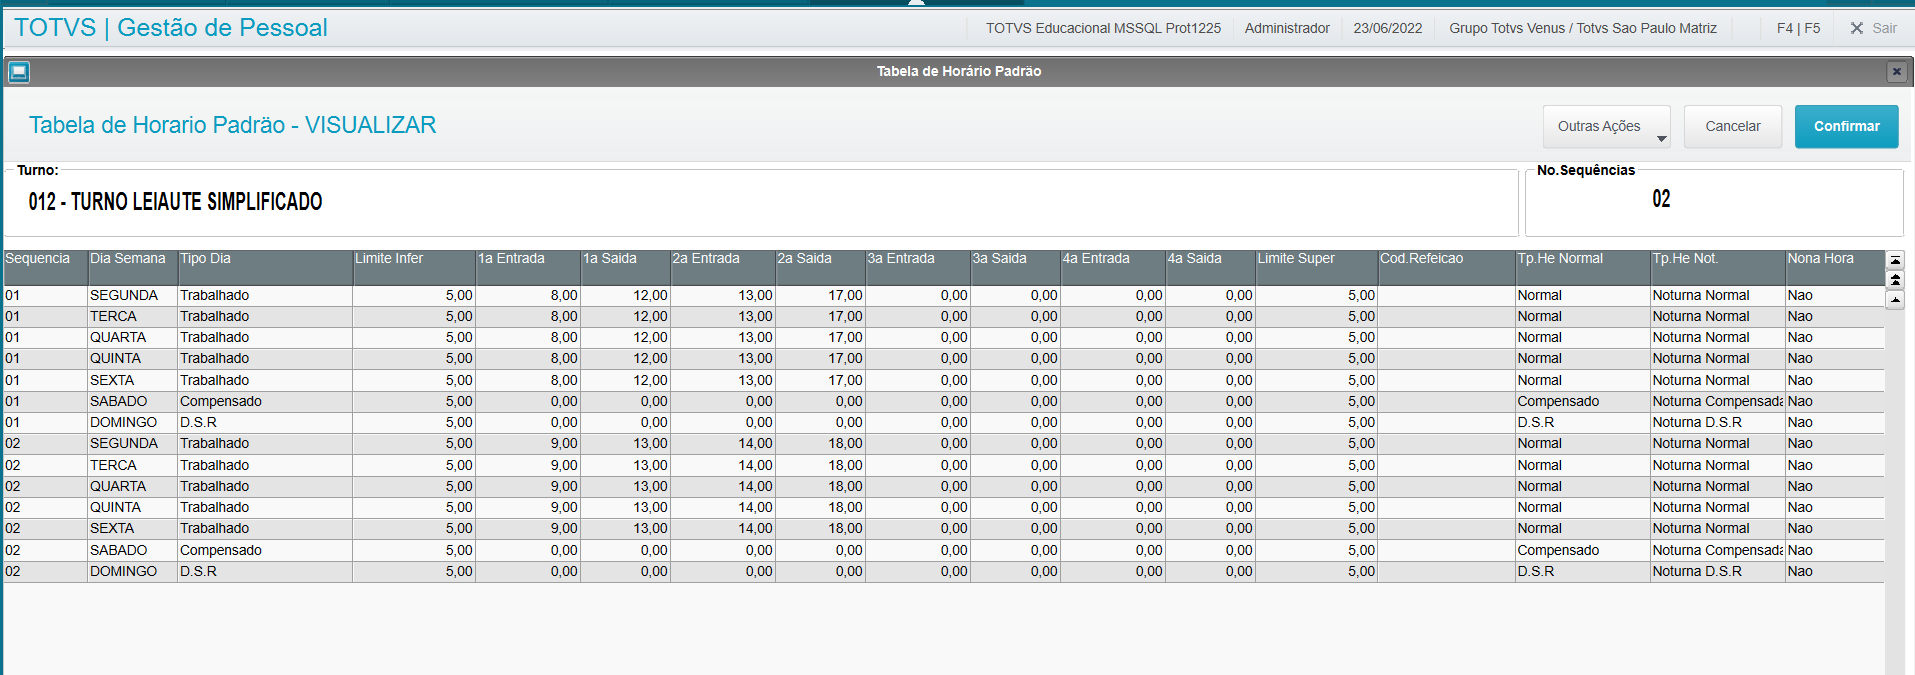Screen dimensions: 1915x675
Task: Click Noturna Compensada in sequence 02 SABADO row
Action: pos(1718,550)
